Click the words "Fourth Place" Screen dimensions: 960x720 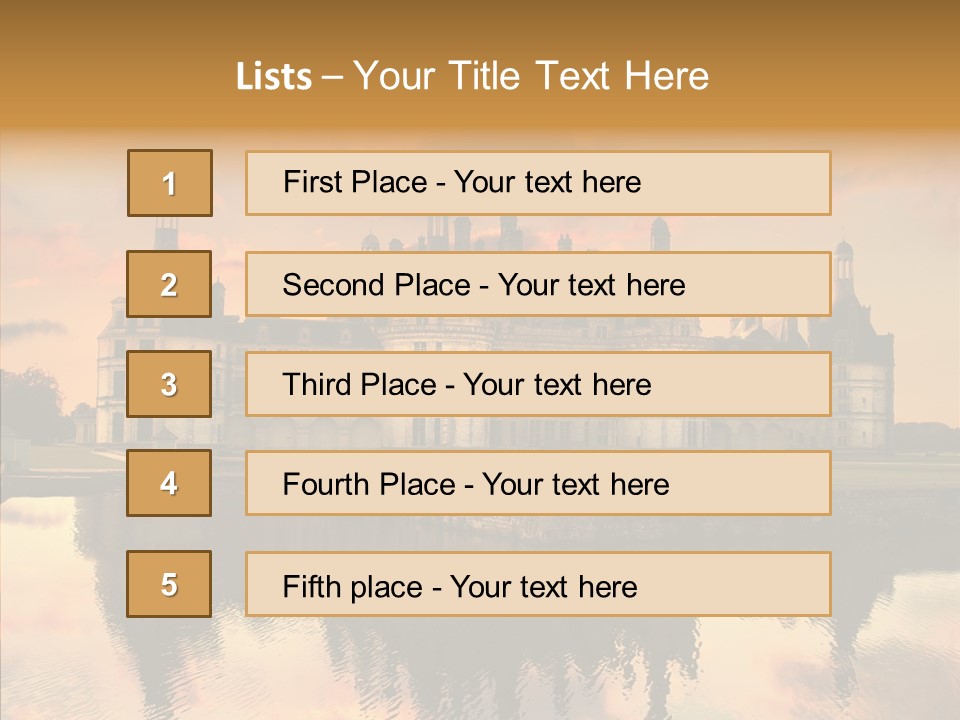[x=370, y=485]
